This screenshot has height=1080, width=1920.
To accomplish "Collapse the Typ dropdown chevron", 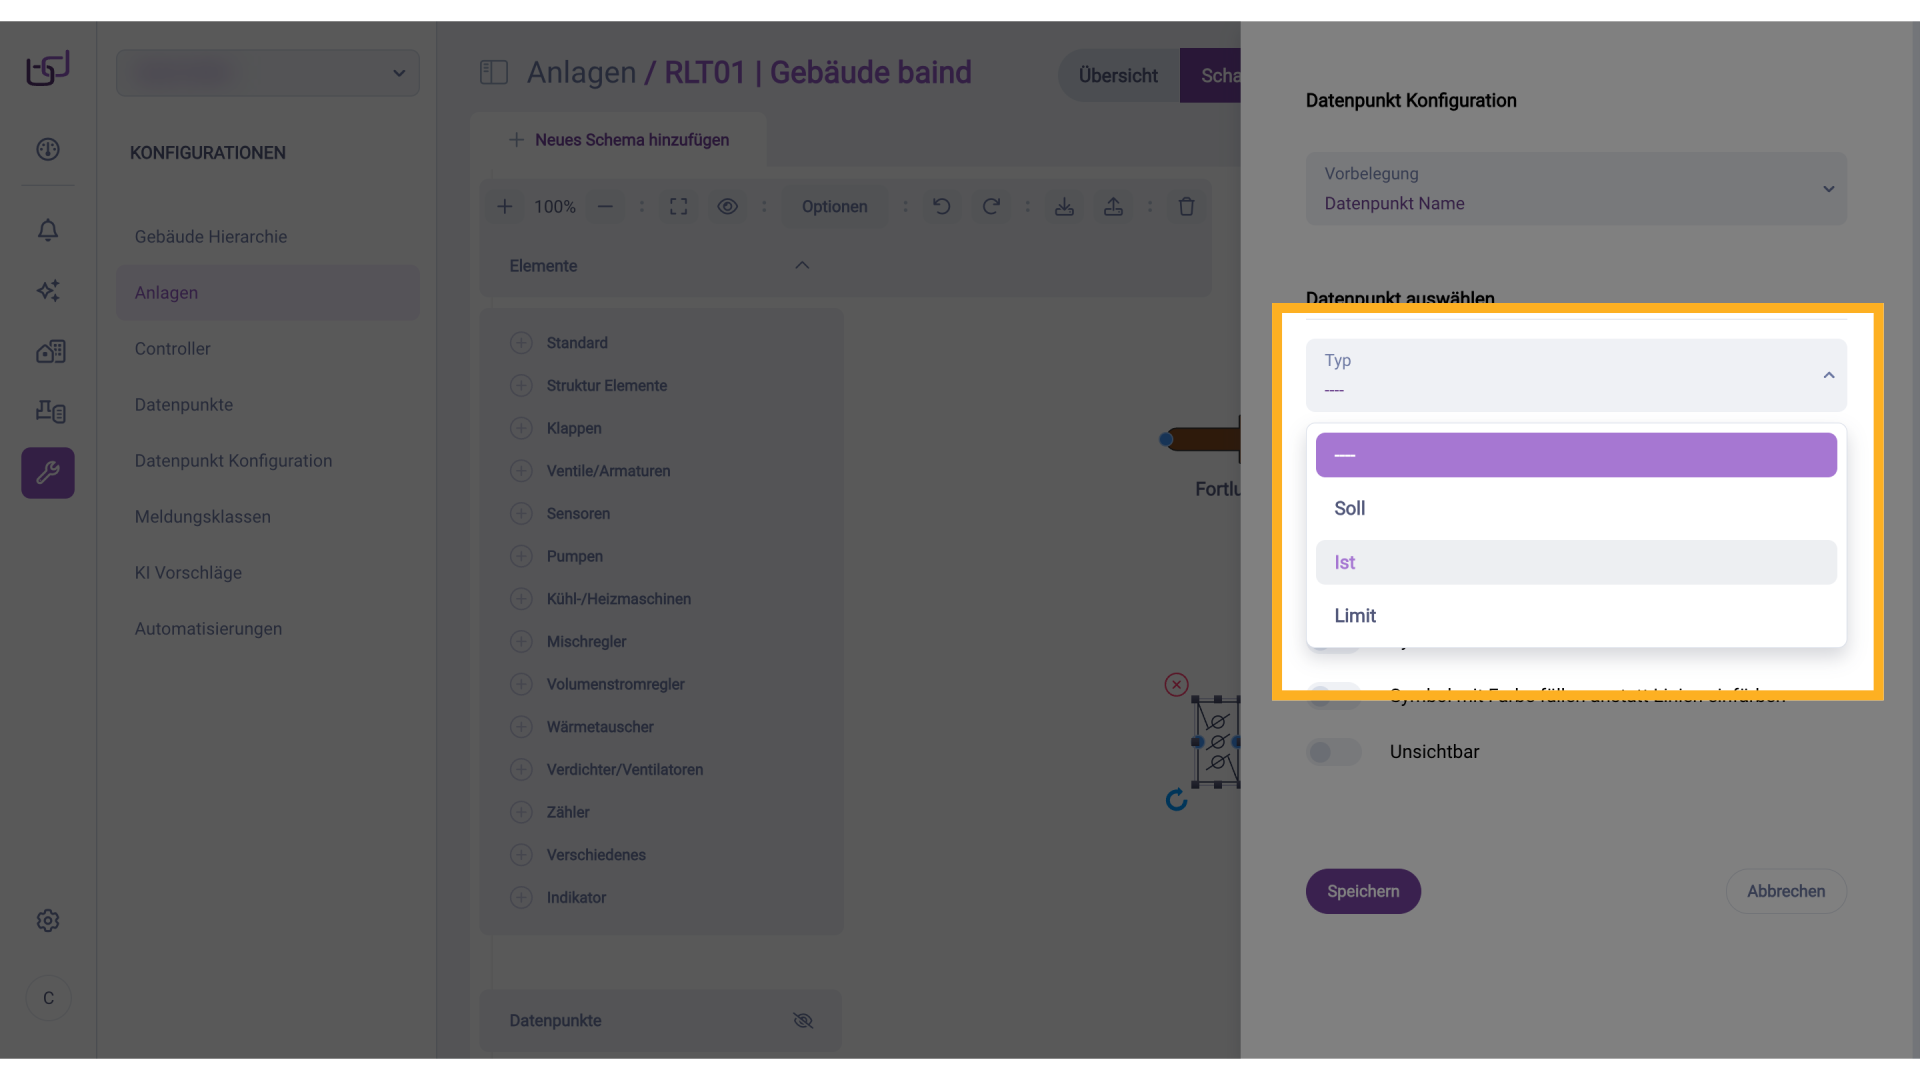I will click(1829, 375).
